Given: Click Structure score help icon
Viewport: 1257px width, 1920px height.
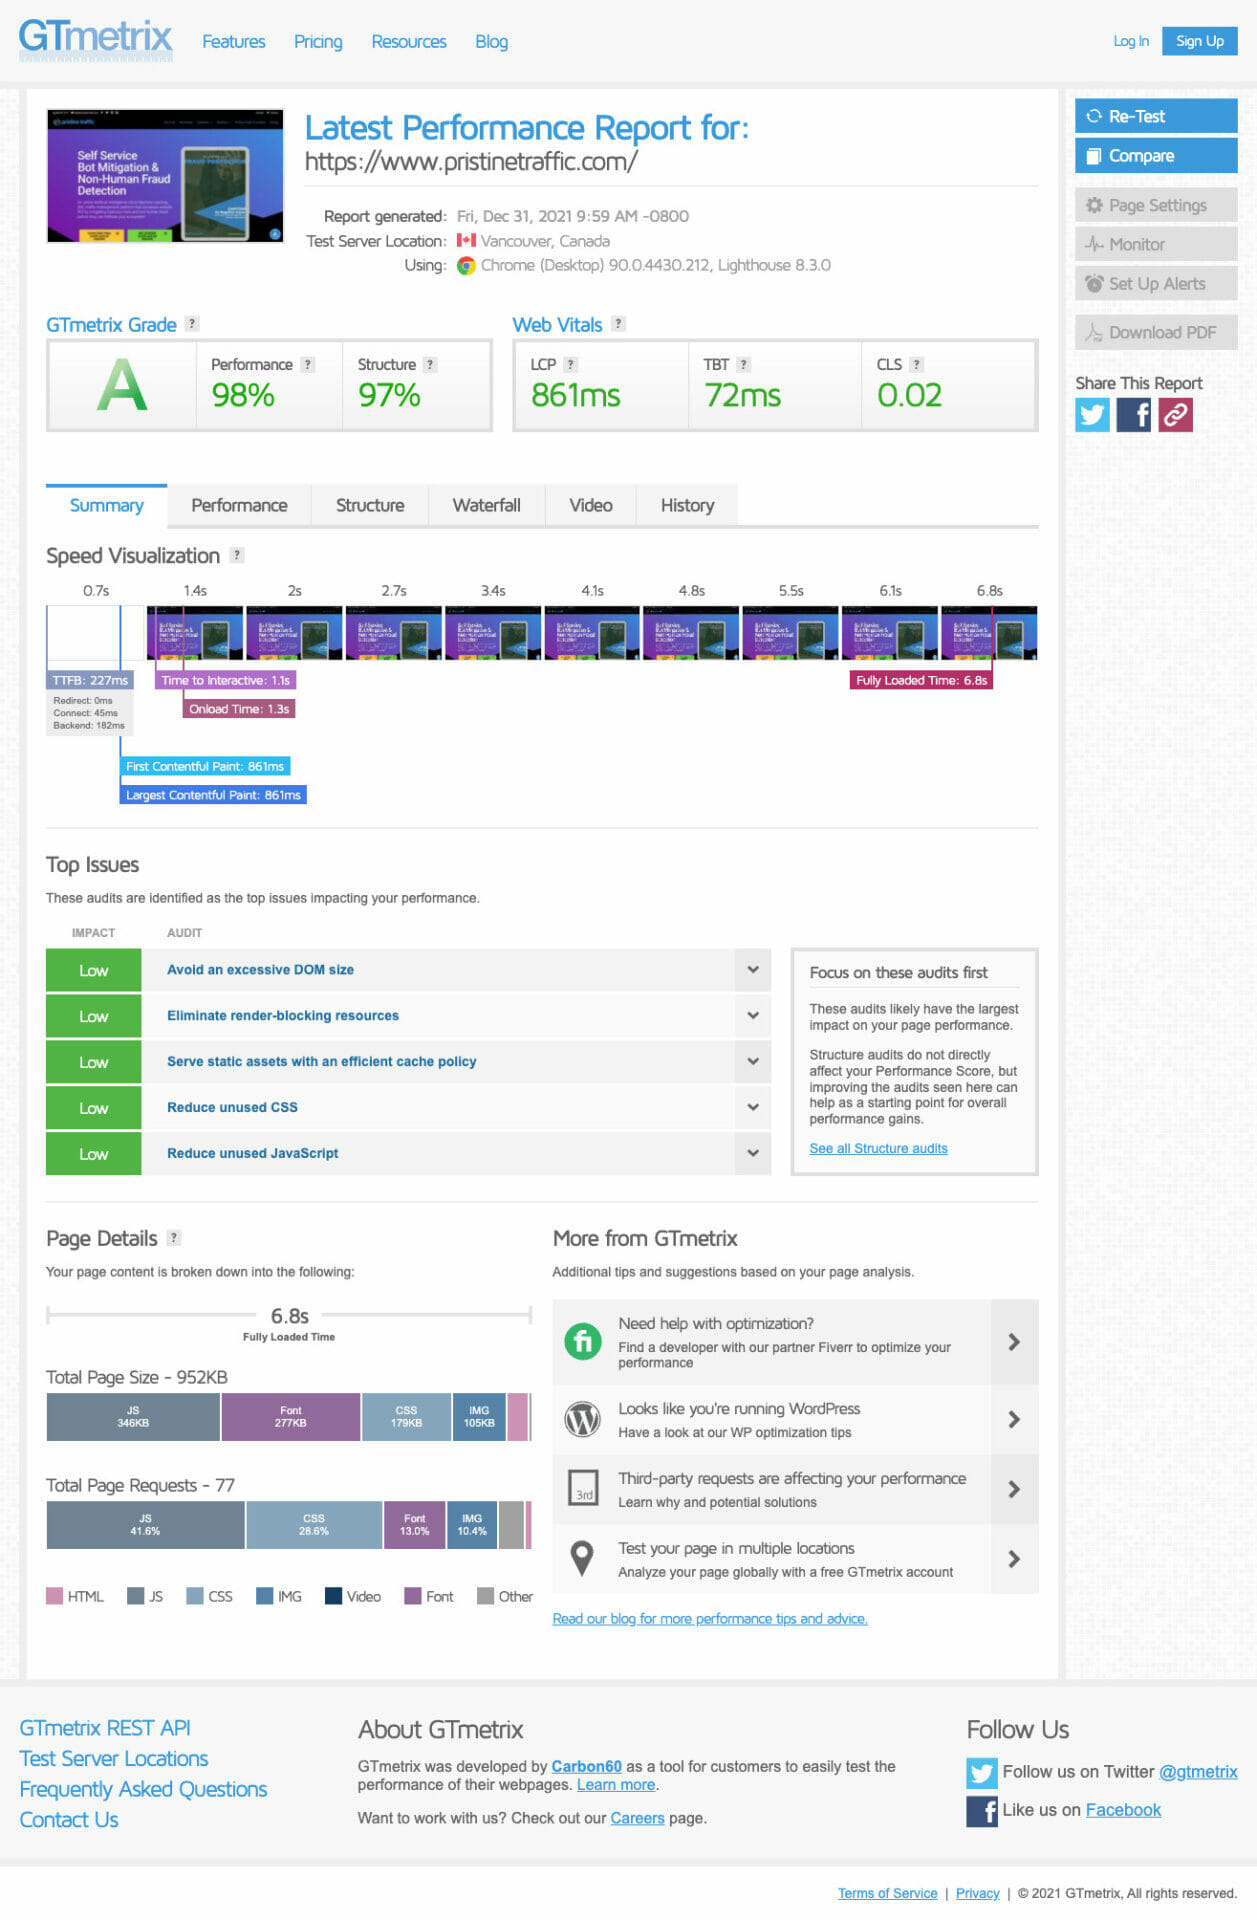Looking at the screenshot, I should click(x=430, y=365).
